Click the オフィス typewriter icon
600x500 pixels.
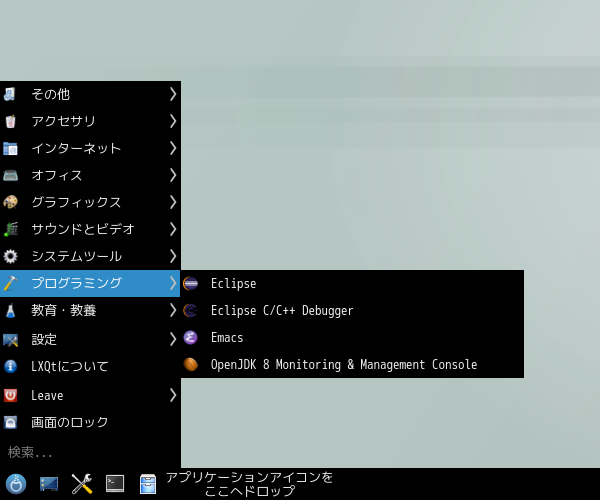(x=10, y=175)
